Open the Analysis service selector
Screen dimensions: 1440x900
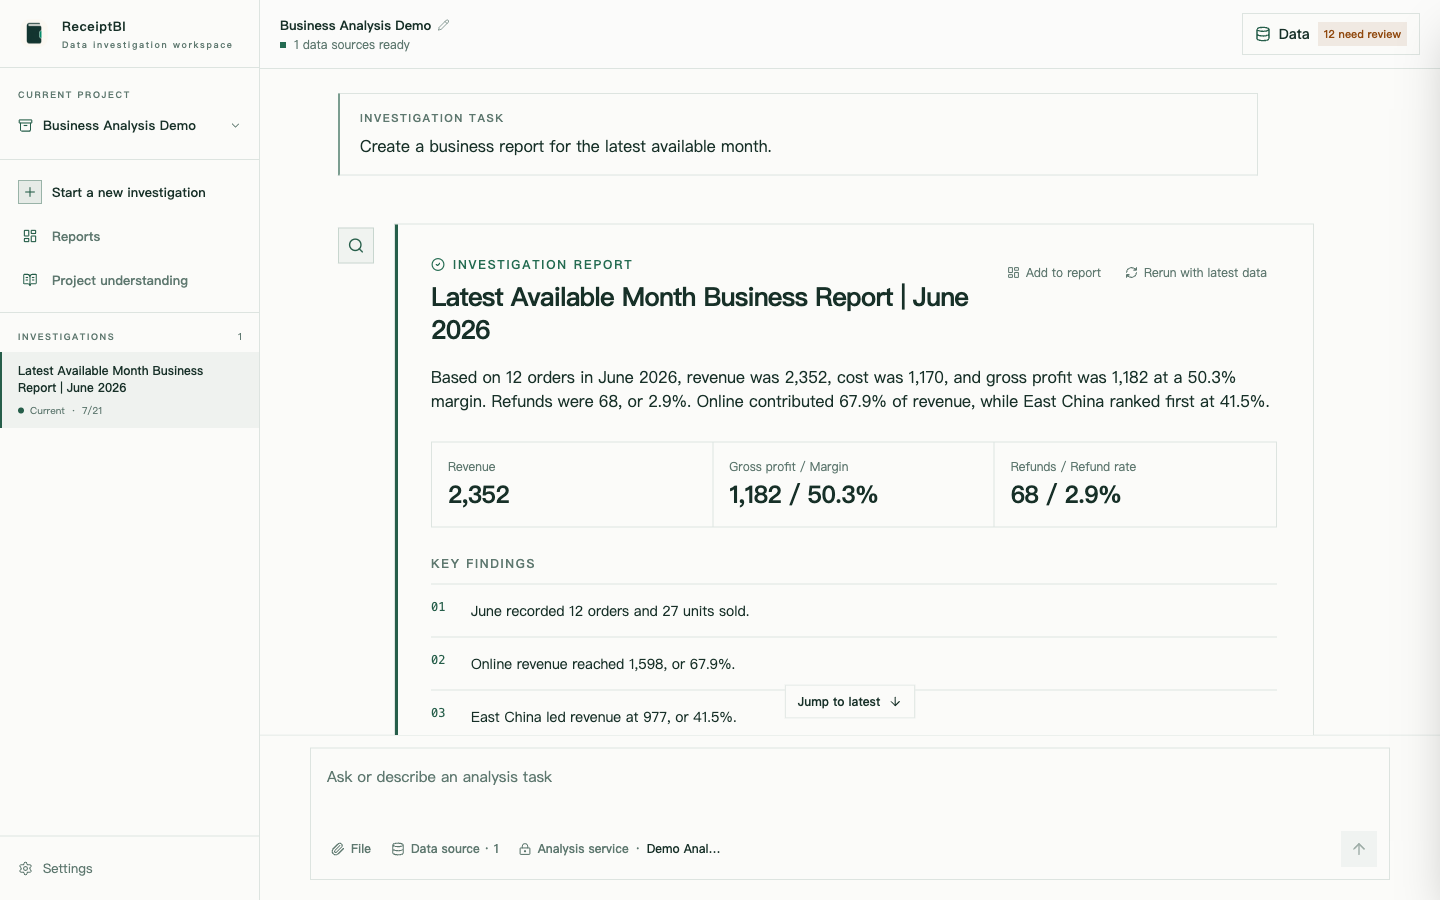pyautogui.click(x=620, y=849)
